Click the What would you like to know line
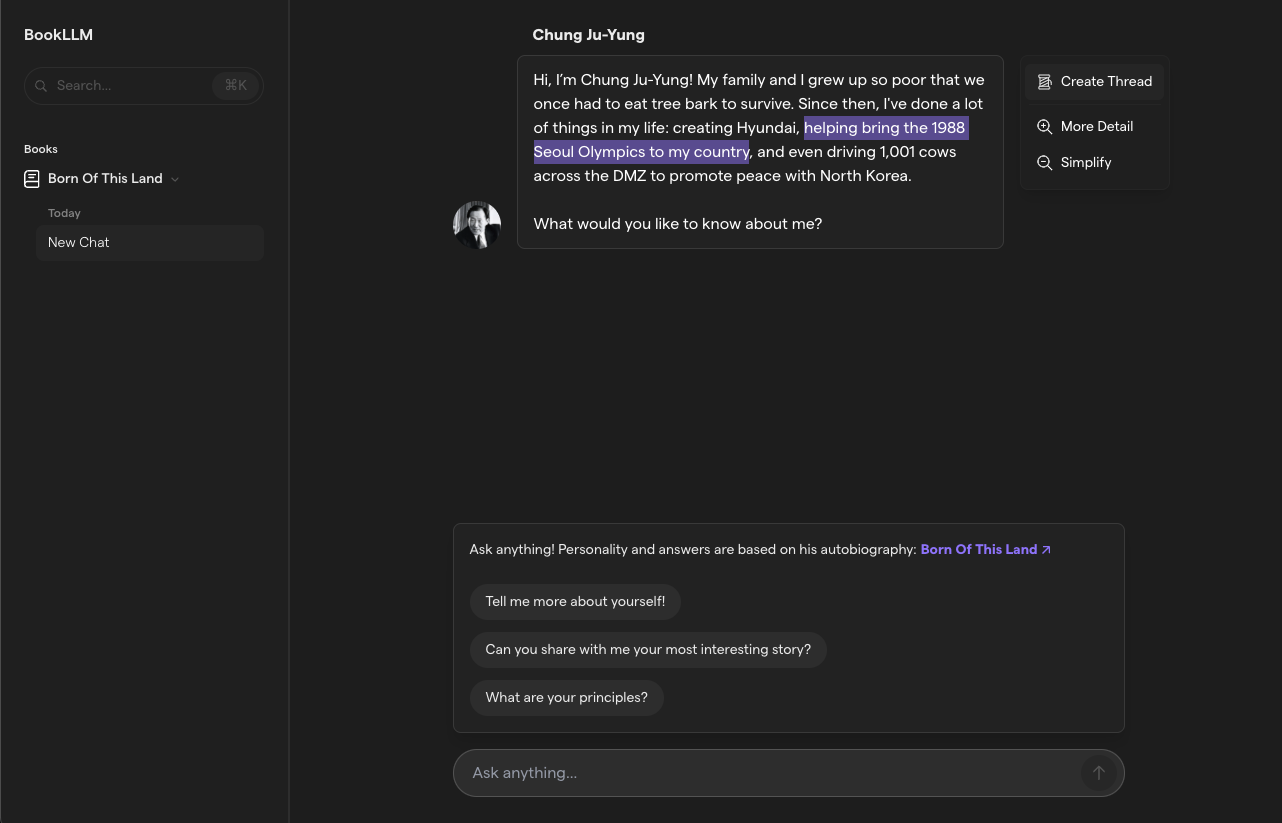The width and height of the screenshot is (1282, 823). [x=678, y=224]
